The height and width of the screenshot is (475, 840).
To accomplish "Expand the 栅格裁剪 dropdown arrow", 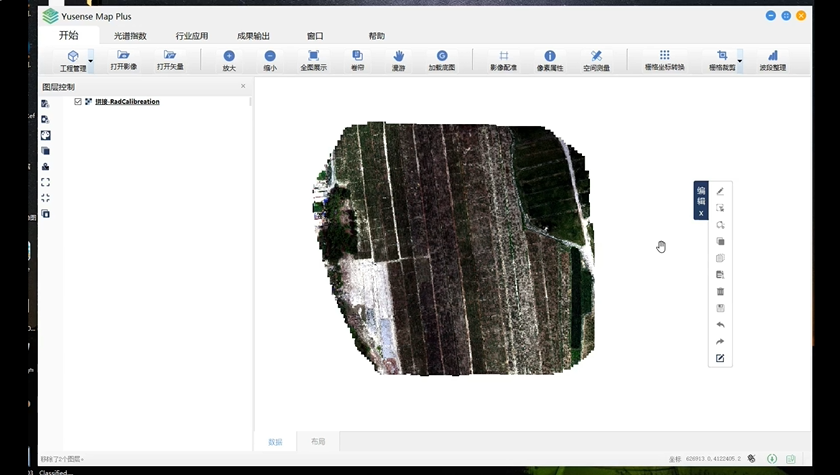I will [x=742, y=61].
